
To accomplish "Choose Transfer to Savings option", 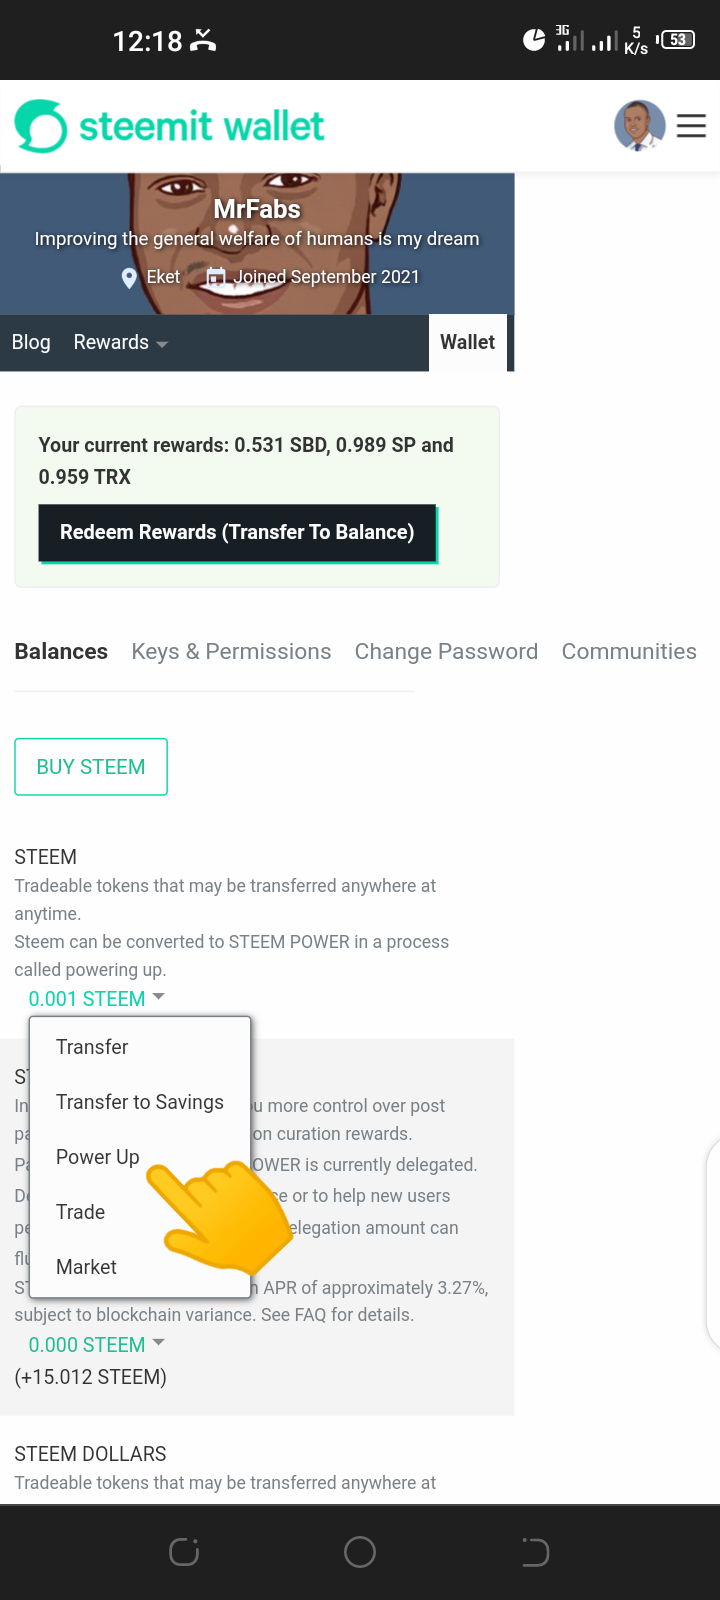I will point(140,1102).
